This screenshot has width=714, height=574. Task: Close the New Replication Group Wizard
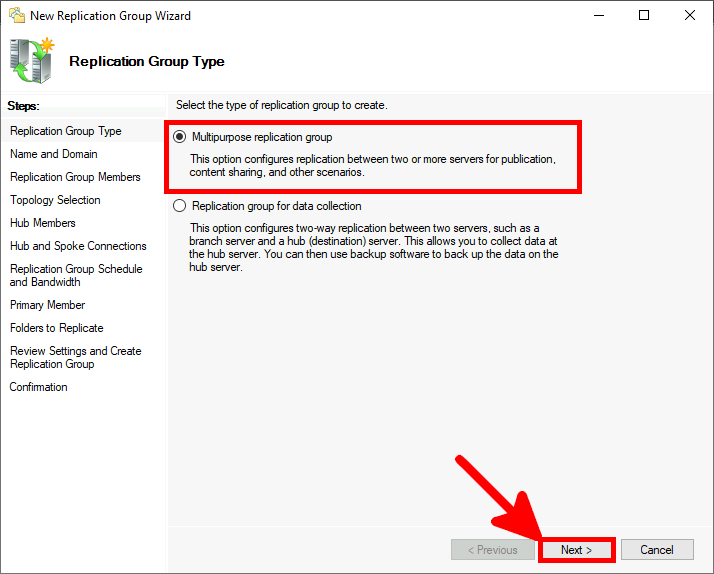pyautogui.click(x=690, y=15)
